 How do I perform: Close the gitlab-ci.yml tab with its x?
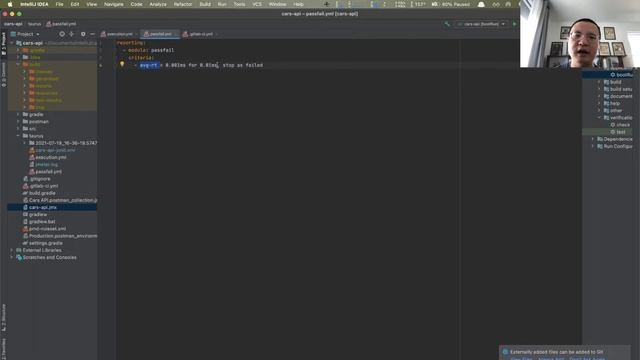coord(217,34)
